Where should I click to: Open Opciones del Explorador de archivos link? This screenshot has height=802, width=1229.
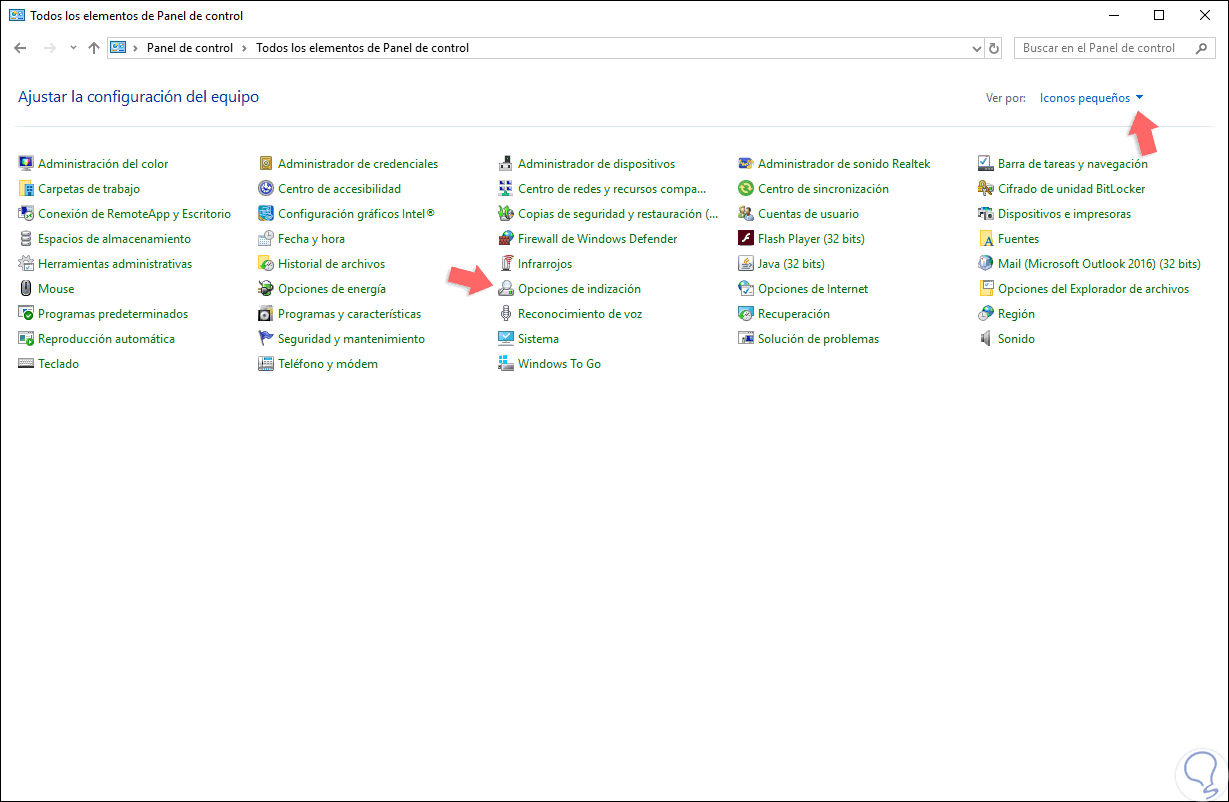click(x=1093, y=289)
